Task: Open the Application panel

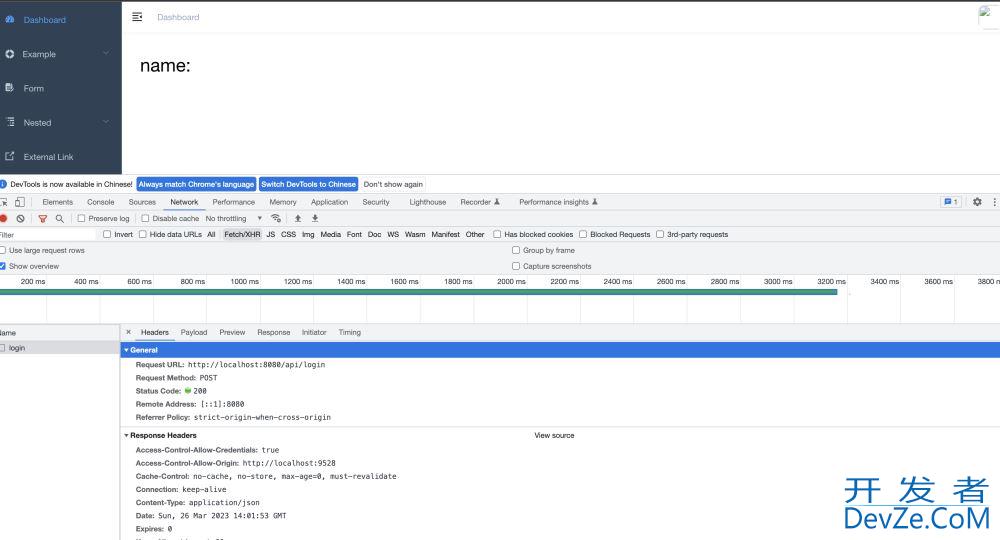Action: 329,202
